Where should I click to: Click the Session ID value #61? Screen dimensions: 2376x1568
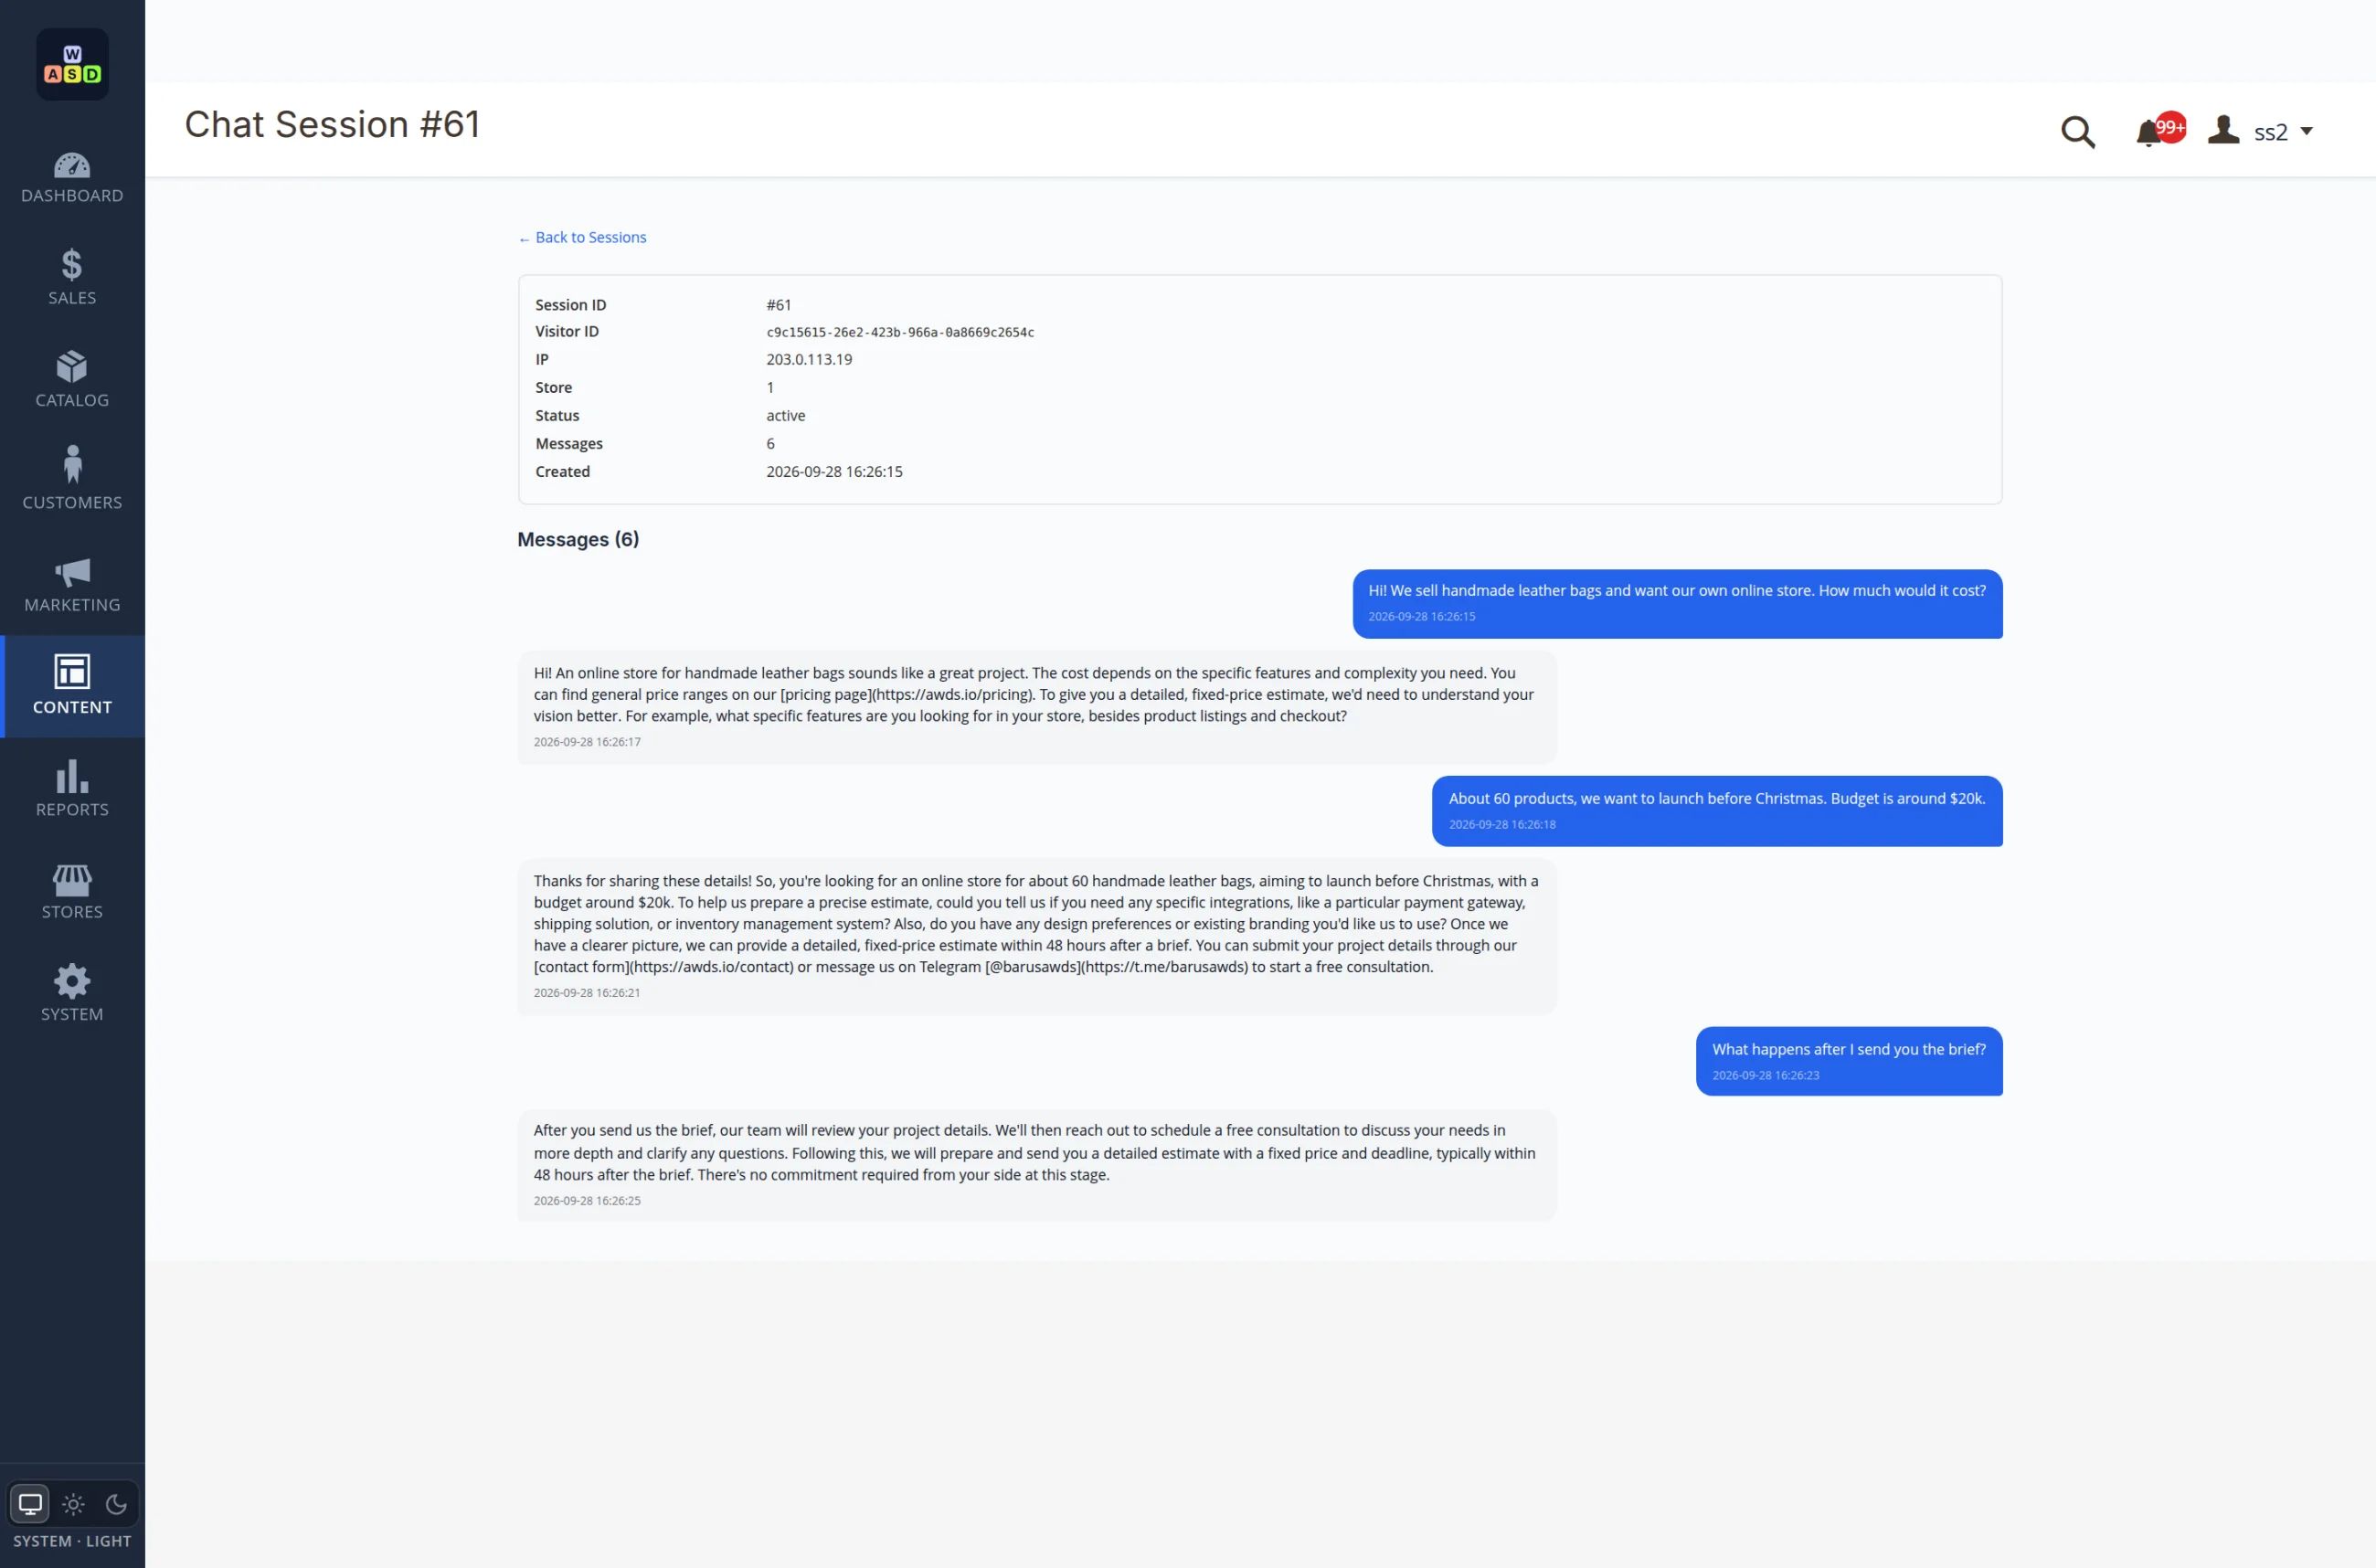tap(778, 305)
